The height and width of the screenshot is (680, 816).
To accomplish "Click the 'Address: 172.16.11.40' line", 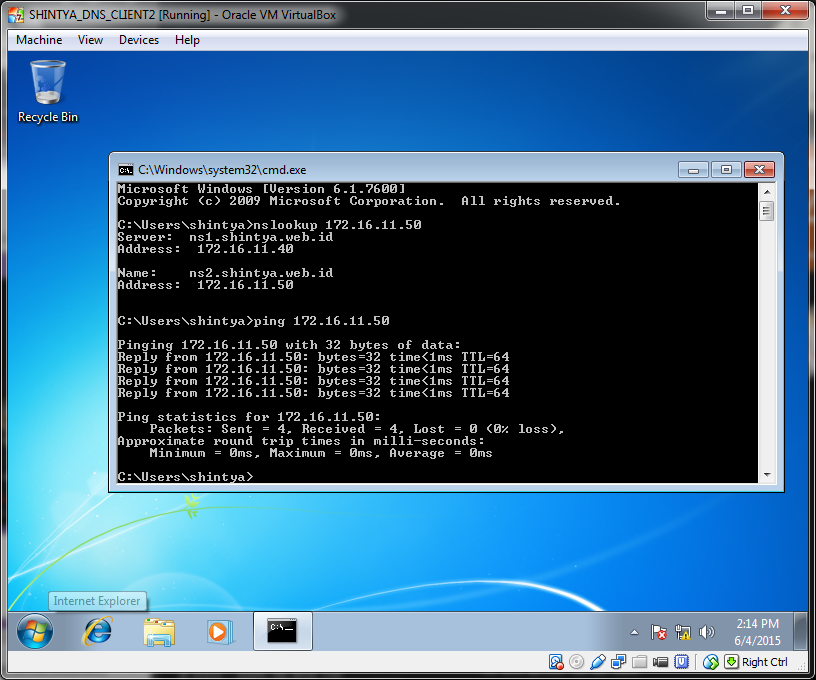I will 206,249.
